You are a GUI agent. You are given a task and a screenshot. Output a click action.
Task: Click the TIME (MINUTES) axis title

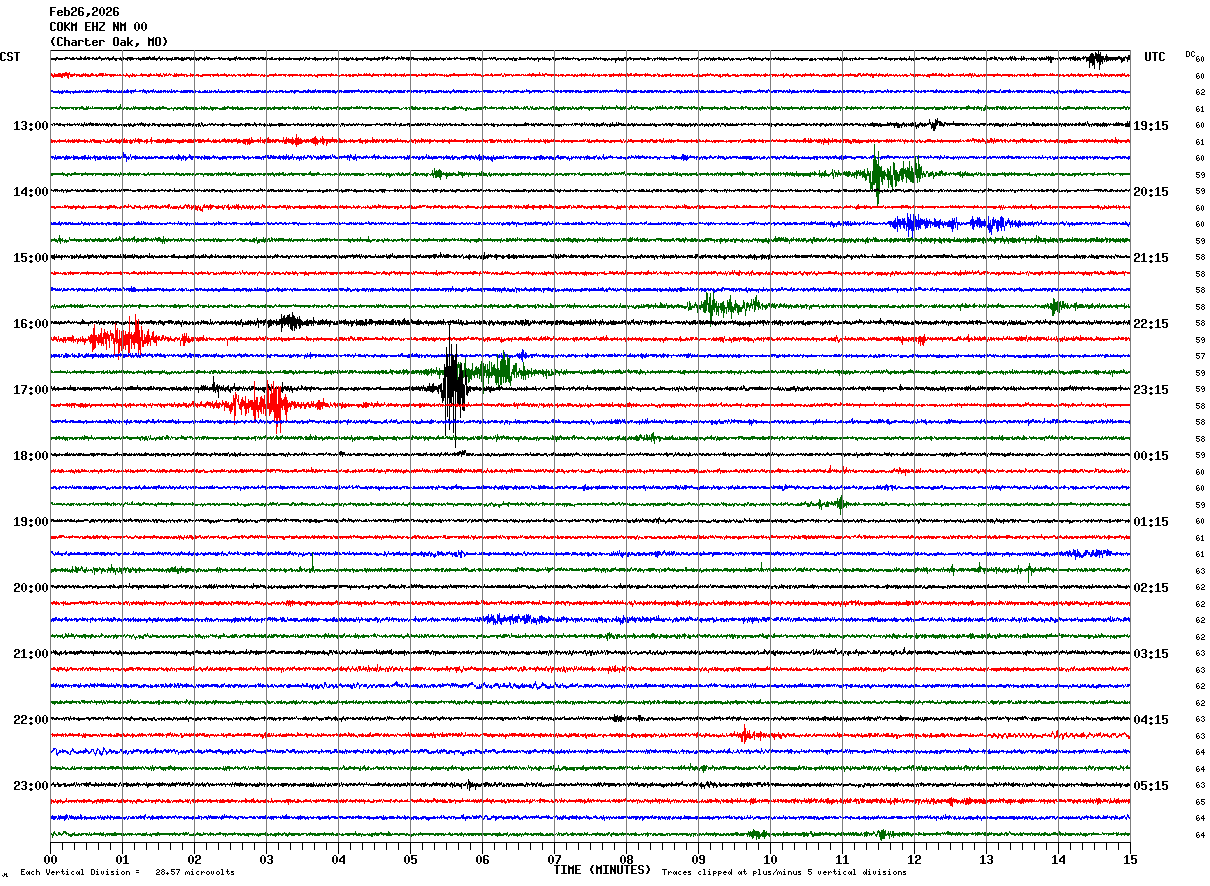click(x=602, y=870)
